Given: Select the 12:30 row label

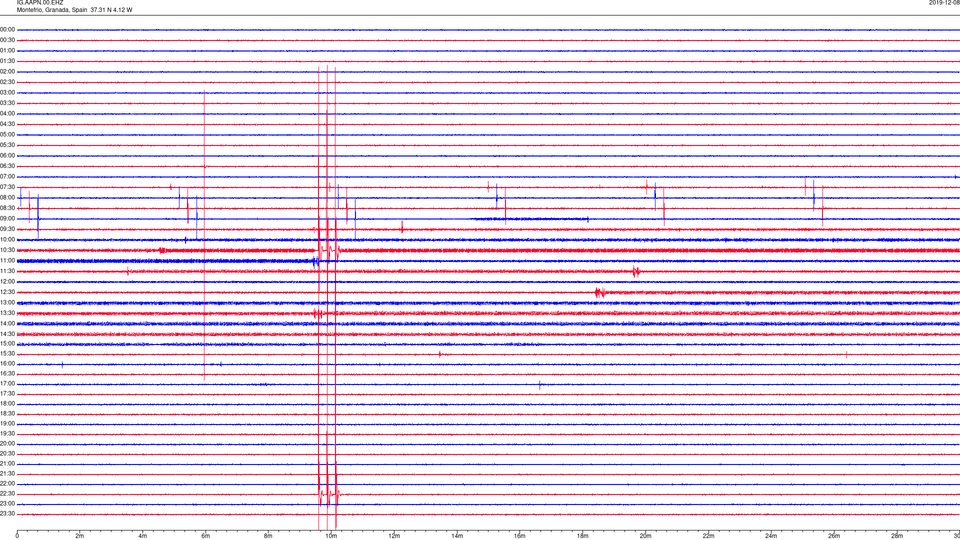Looking at the screenshot, I should coord(7,292).
